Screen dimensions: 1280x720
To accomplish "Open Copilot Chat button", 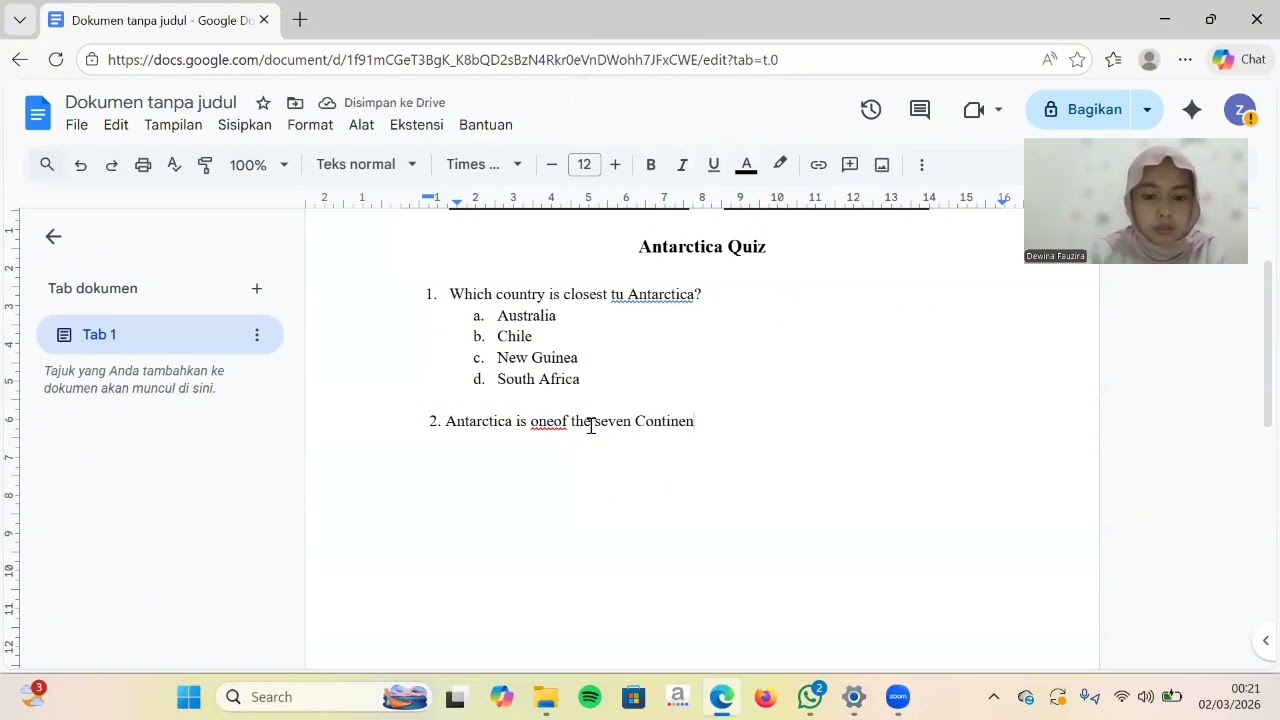I will pyautogui.click(x=1240, y=60).
